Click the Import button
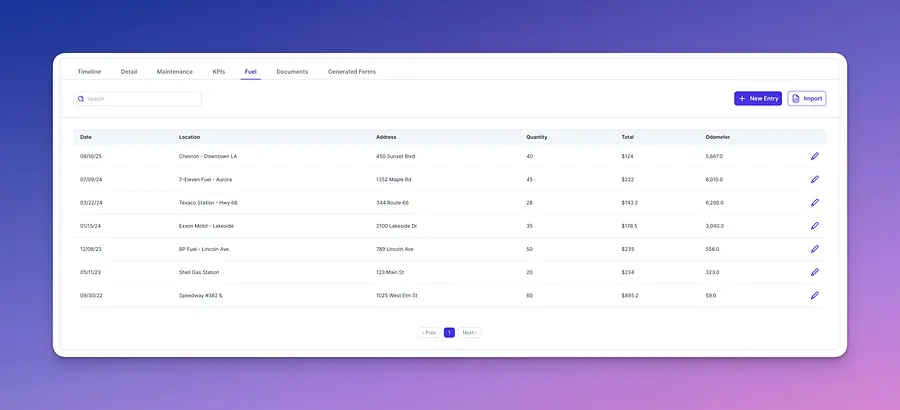 coord(806,99)
